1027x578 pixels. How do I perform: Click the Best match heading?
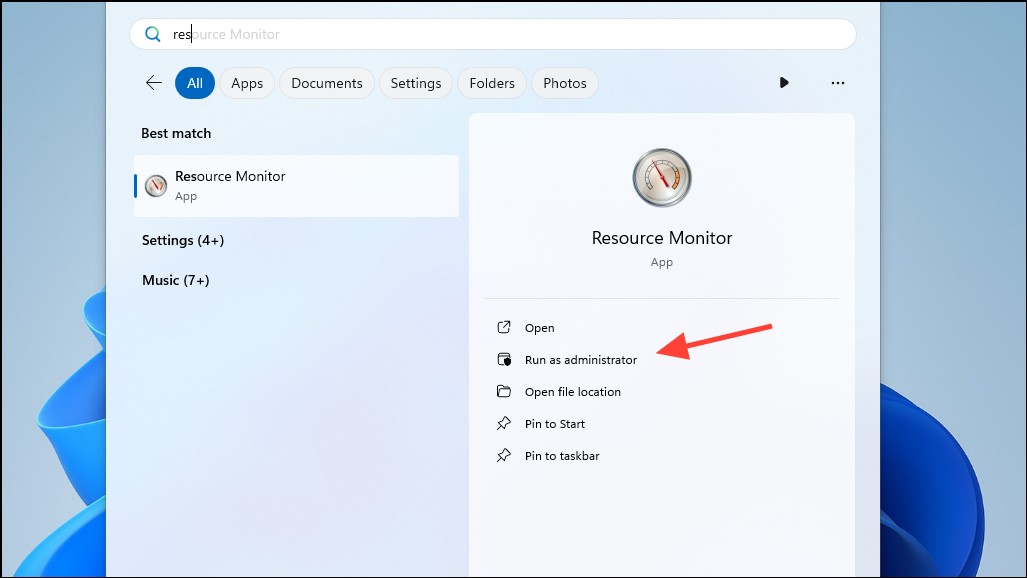tap(176, 133)
